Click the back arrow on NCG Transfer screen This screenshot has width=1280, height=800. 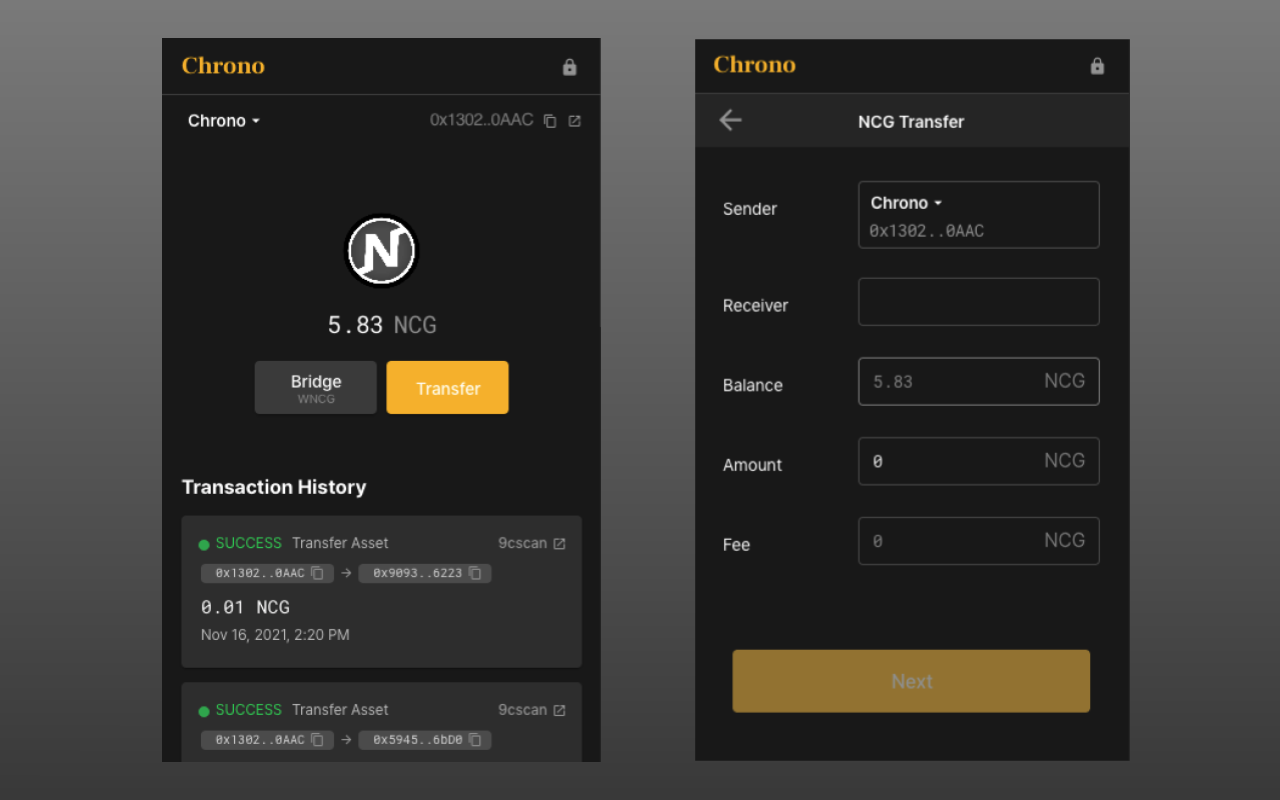click(x=730, y=120)
